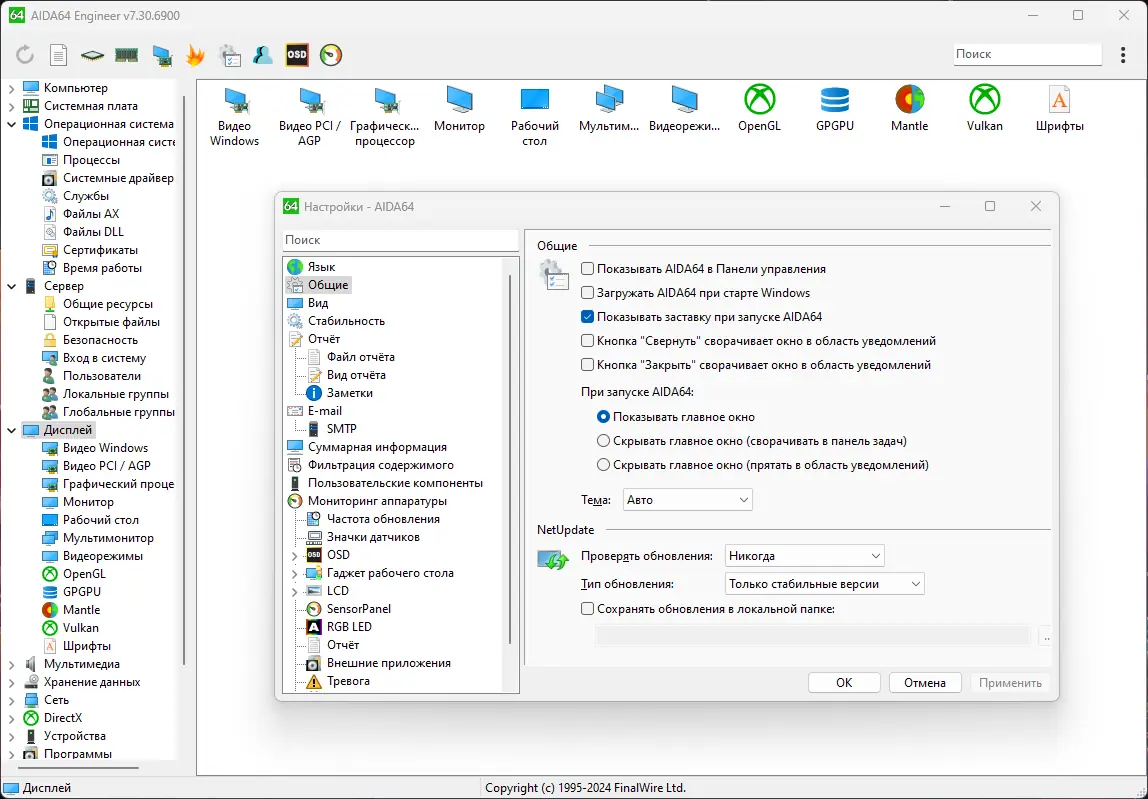Viewport: 1148px width, 799px height.
Task: Click the monitor diagnostics toolbar icon
Action: coord(162,55)
